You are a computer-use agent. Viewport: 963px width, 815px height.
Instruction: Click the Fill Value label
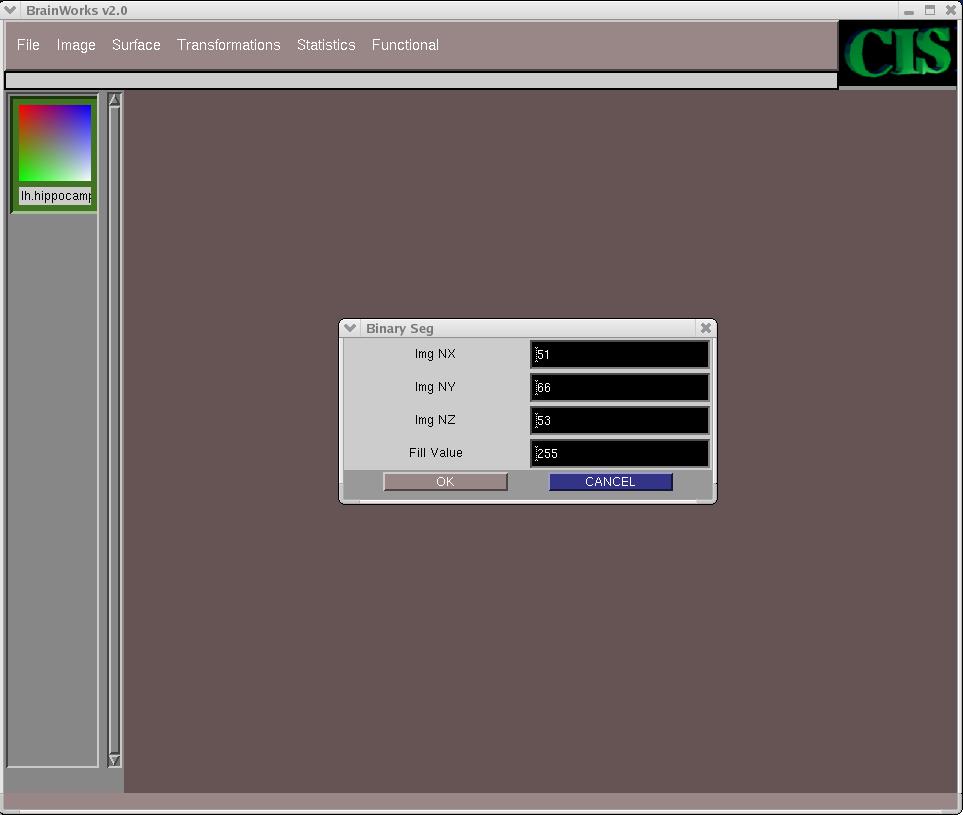pyautogui.click(x=435, y=453)
